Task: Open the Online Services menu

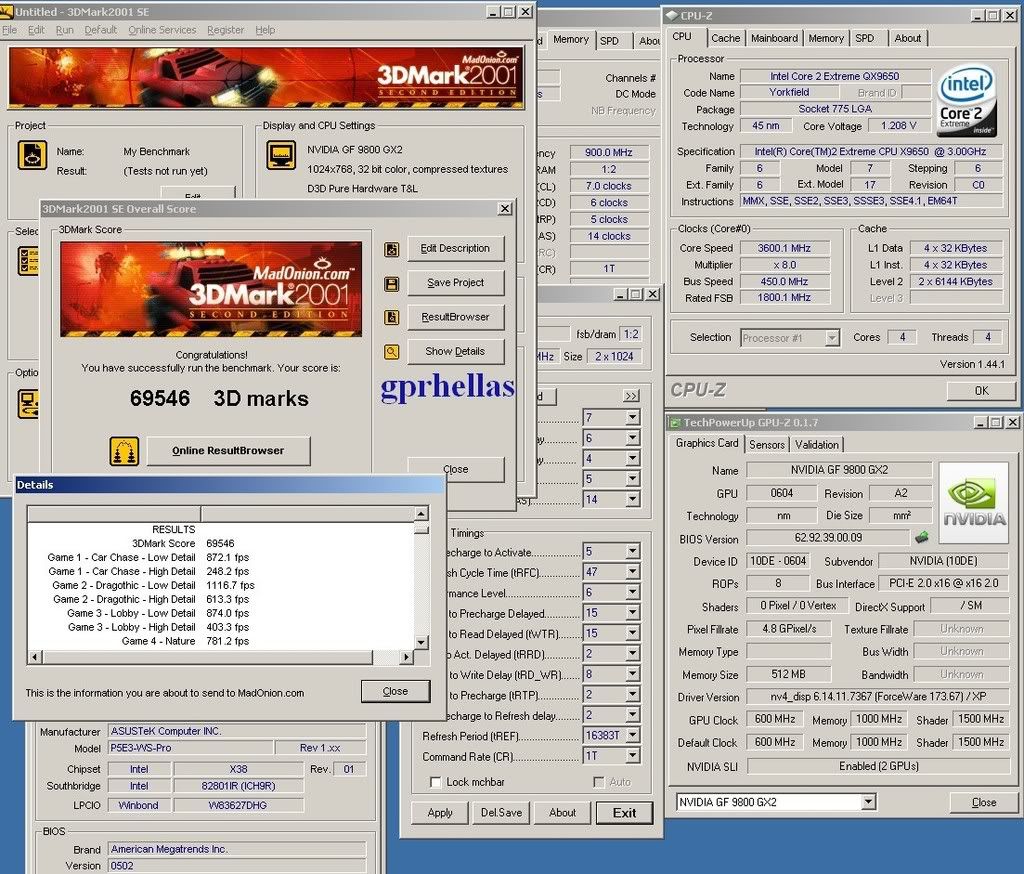Action: coord(162,30)
